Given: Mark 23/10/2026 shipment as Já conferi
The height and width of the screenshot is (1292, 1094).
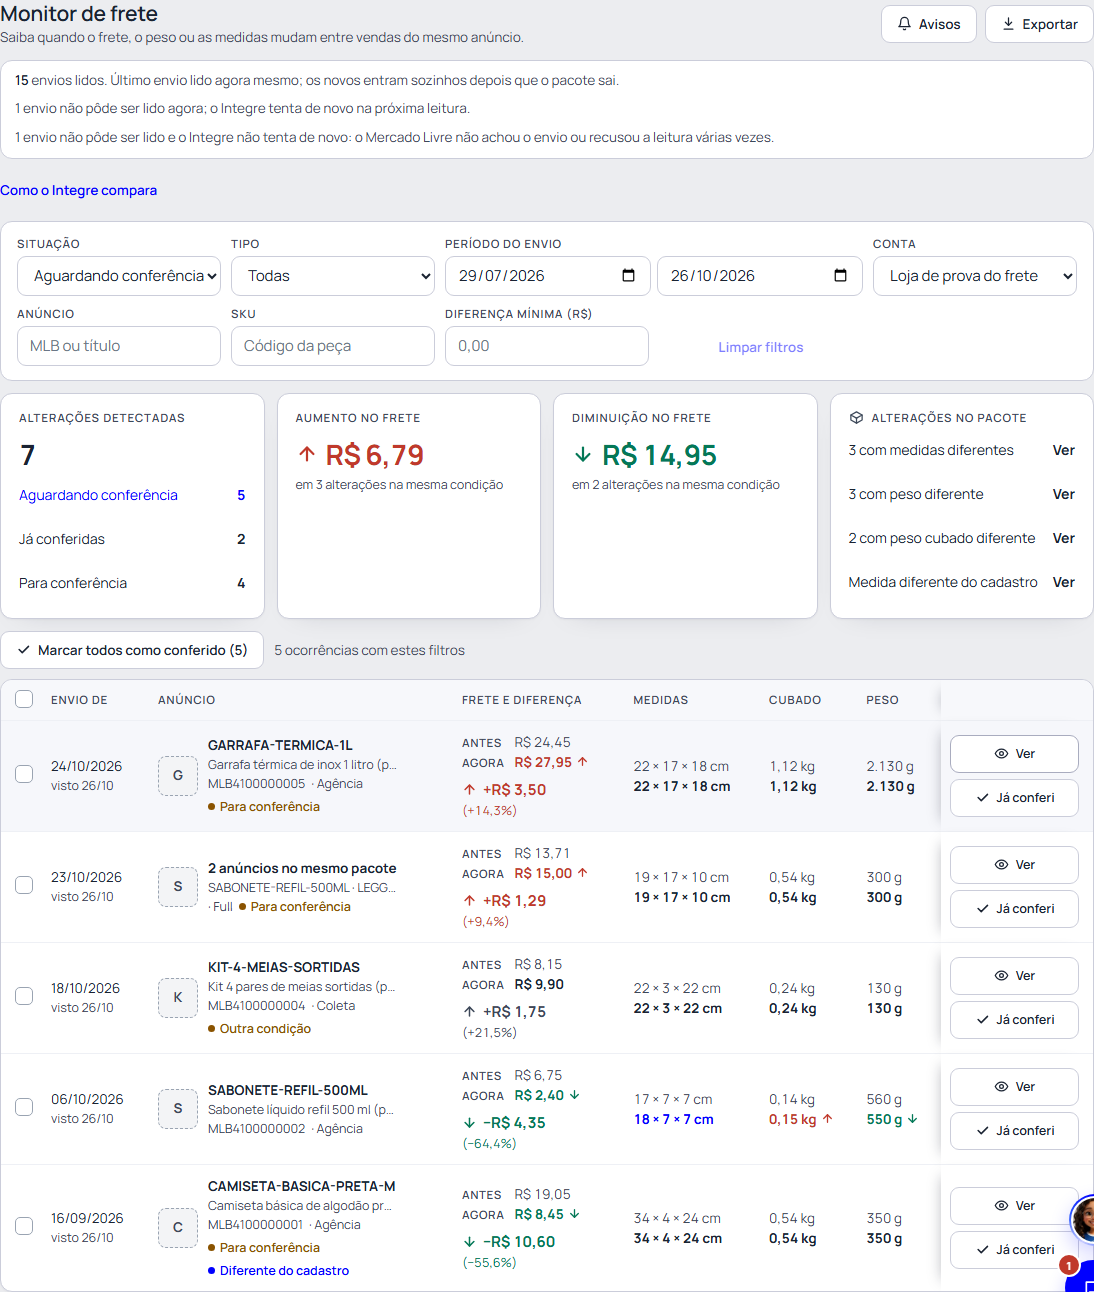Looking at the screenshot, I should click(1014, 909).
